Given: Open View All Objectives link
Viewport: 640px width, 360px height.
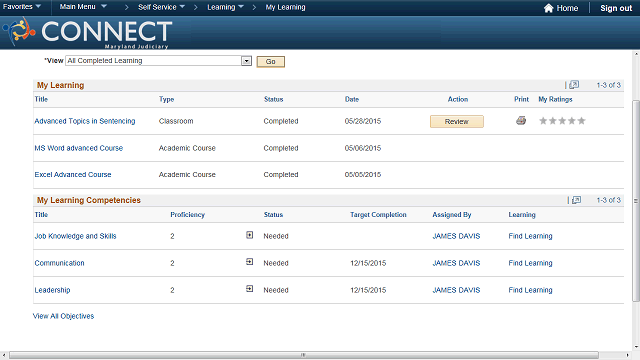Looking at the screenshot, I should (63, 316).
